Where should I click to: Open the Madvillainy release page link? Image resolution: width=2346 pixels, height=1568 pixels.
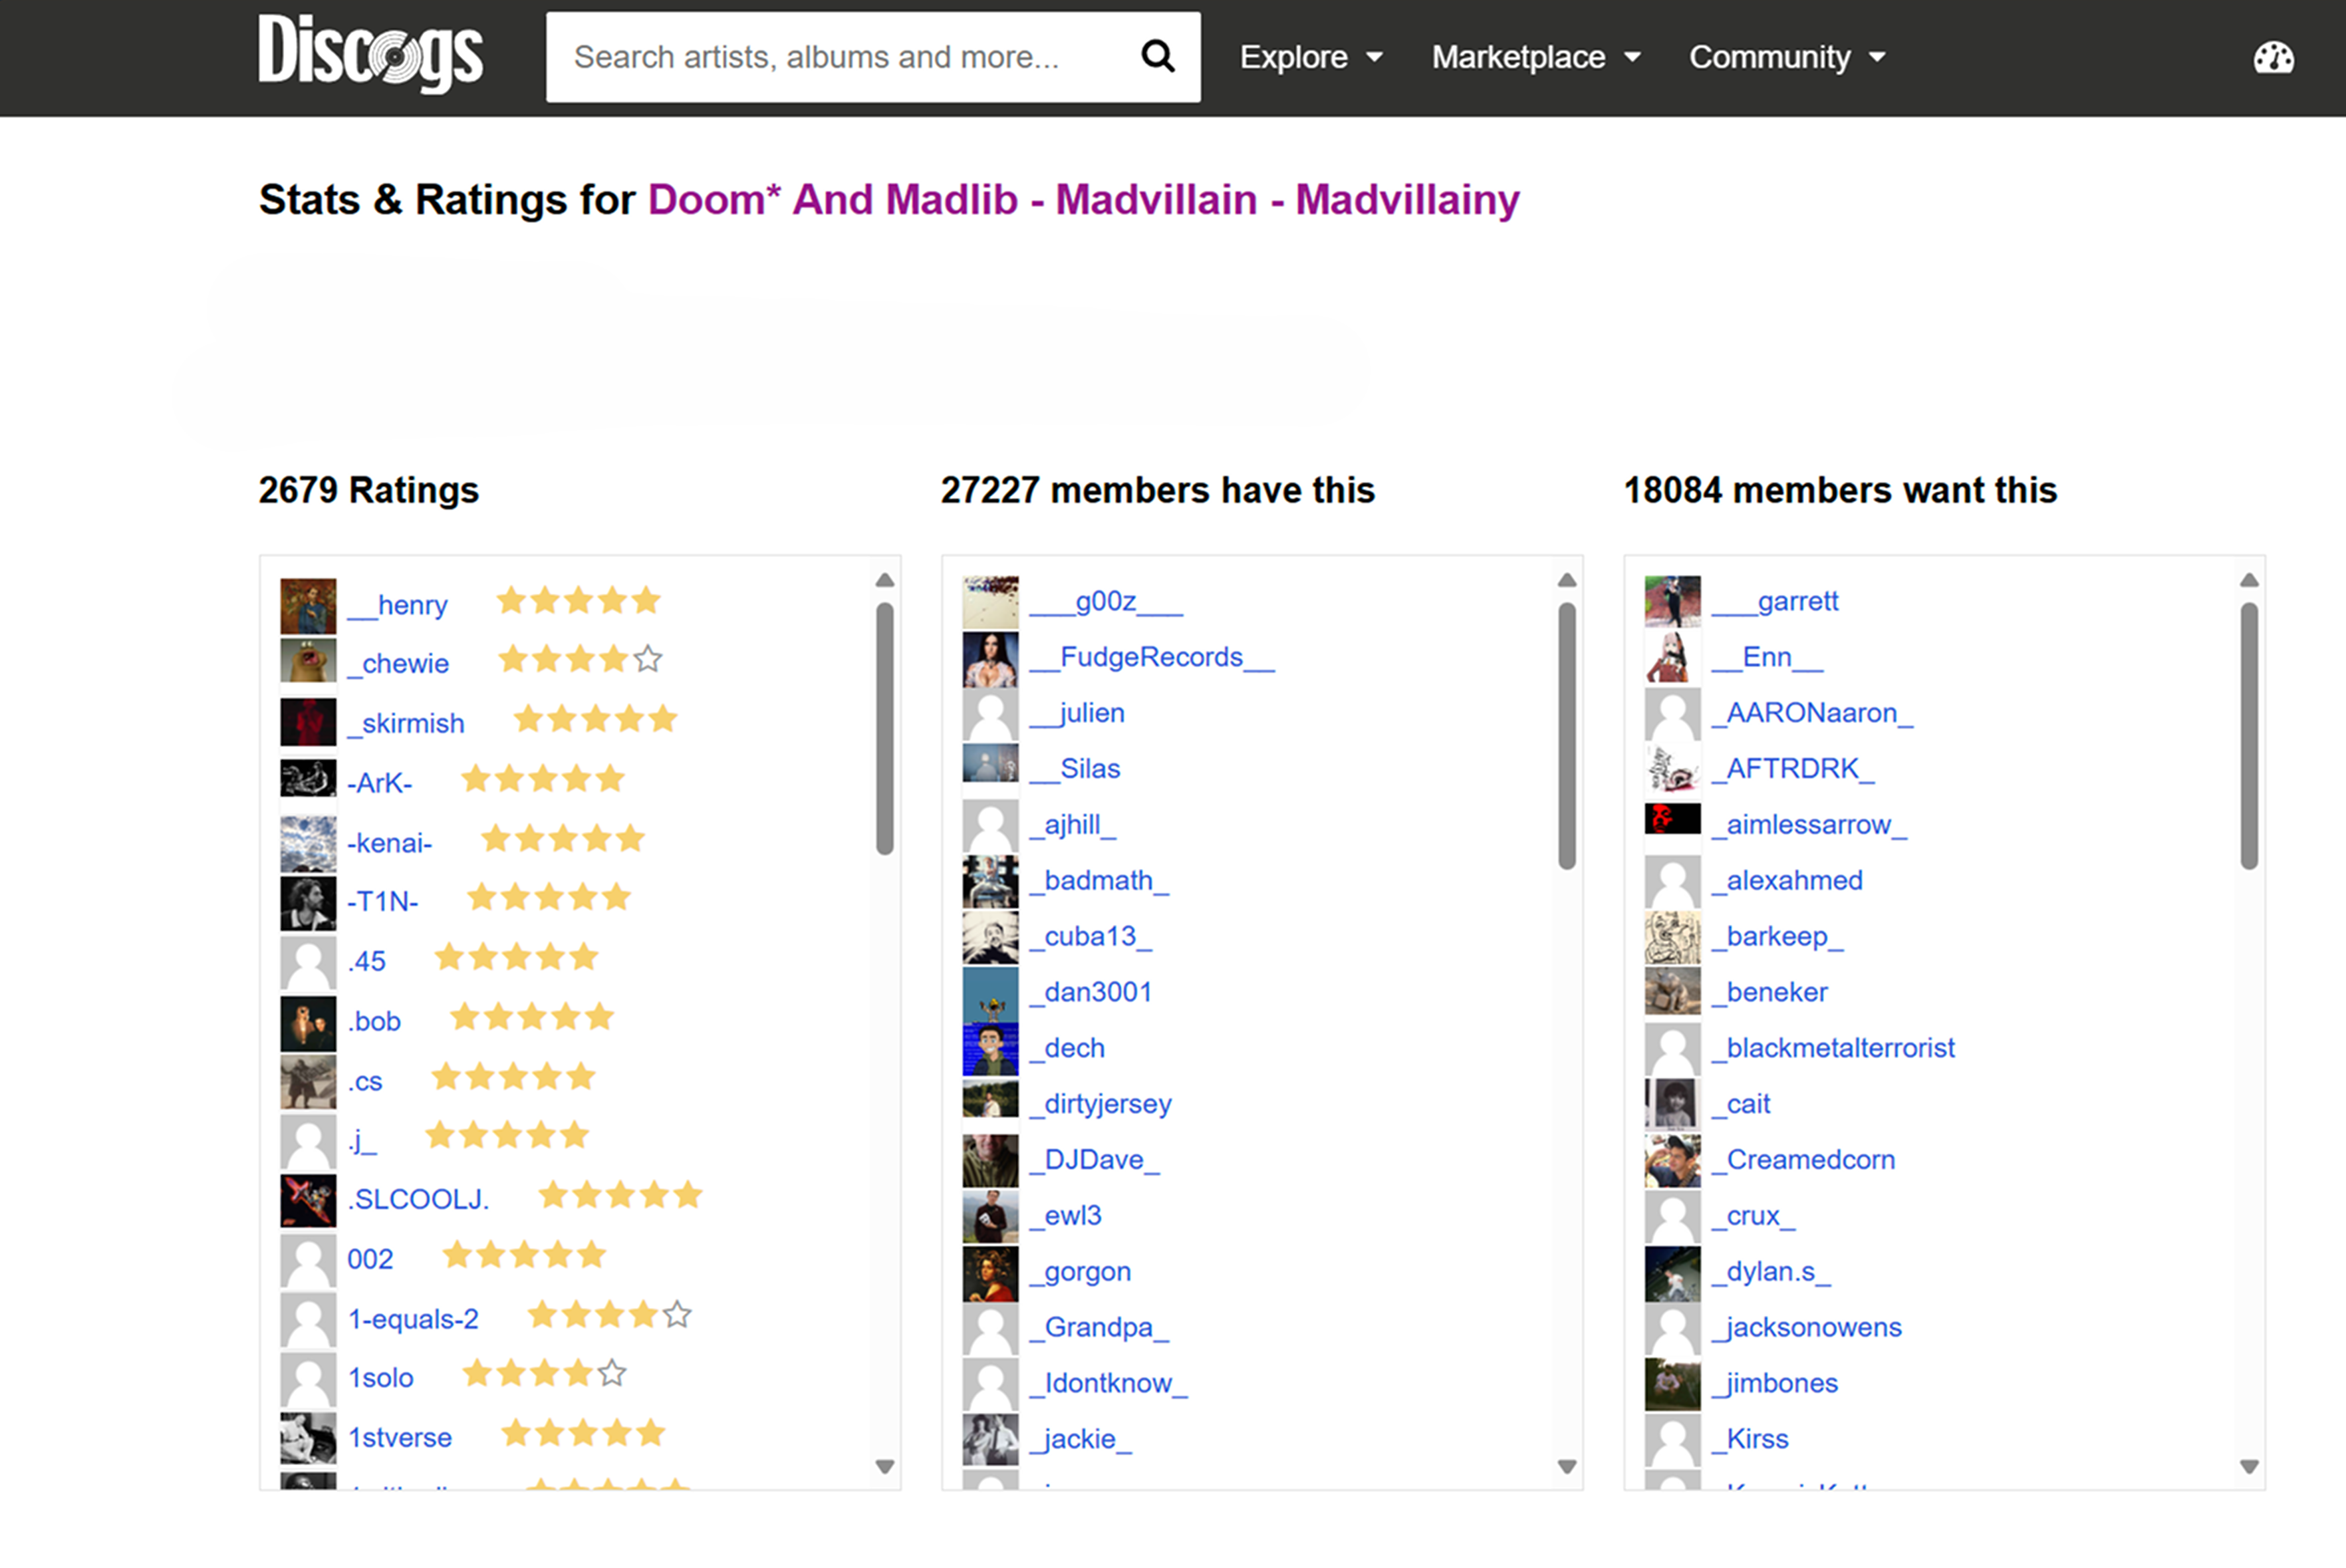1407,199
